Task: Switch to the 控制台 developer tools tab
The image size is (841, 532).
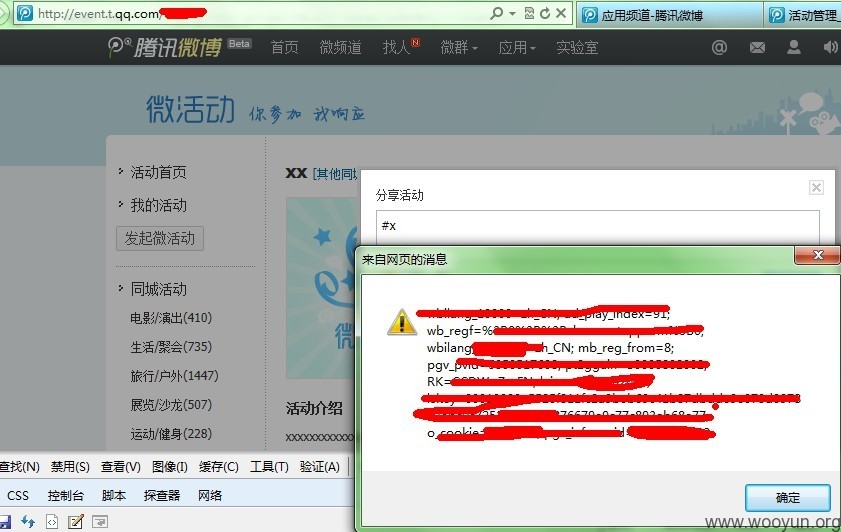Action: click(x=66, y=496)
